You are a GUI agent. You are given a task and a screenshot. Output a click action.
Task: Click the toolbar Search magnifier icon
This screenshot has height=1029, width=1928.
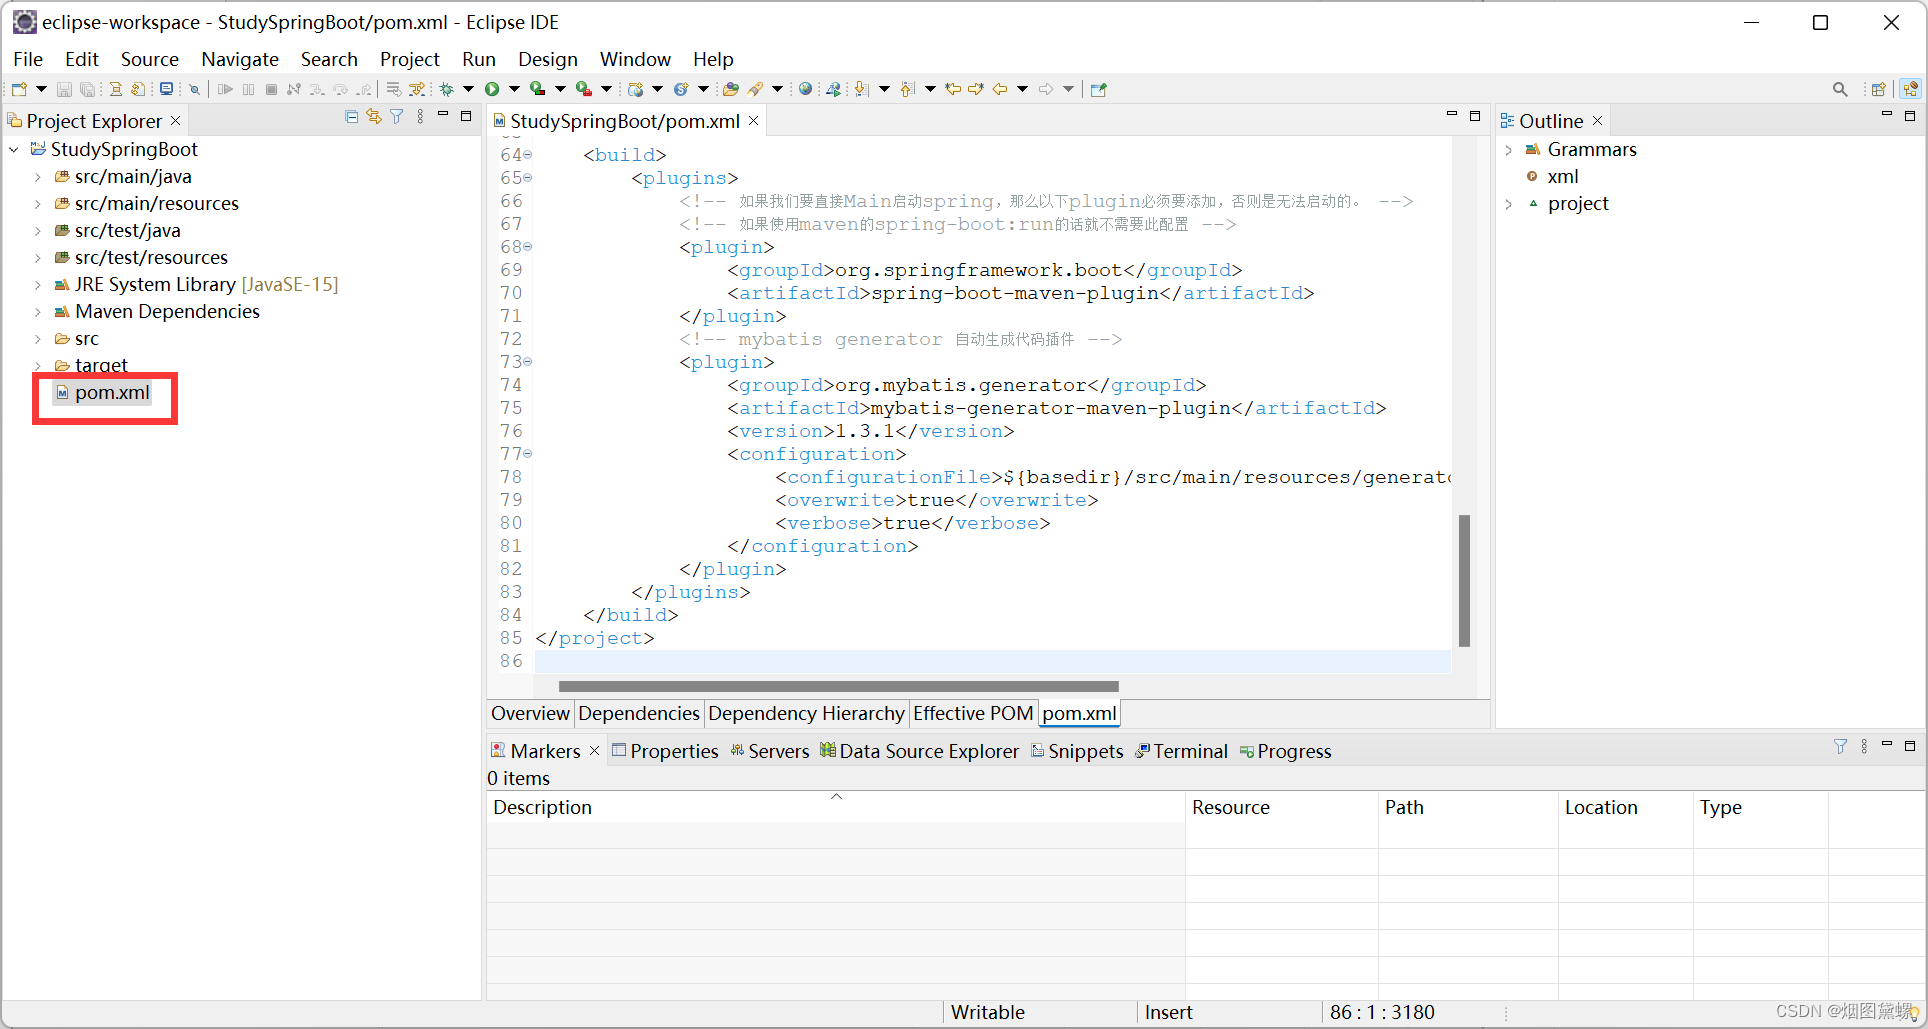(1840, 89)
